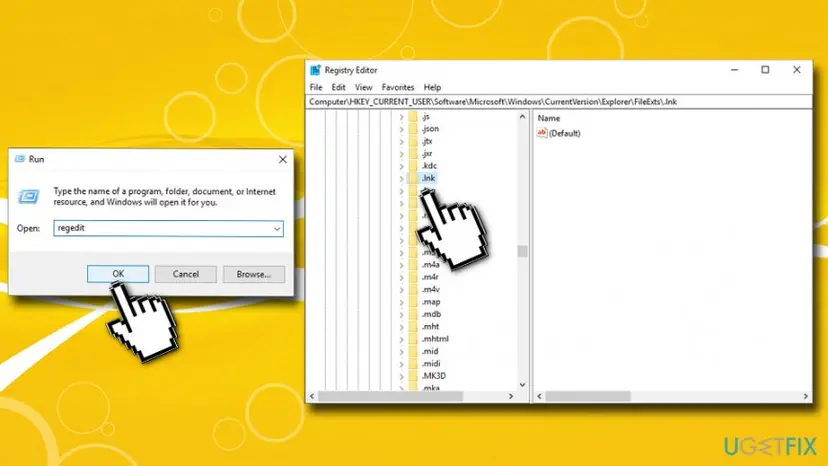Select the .mdb key in the tree
828x466 pixels.
pos(431,314)
